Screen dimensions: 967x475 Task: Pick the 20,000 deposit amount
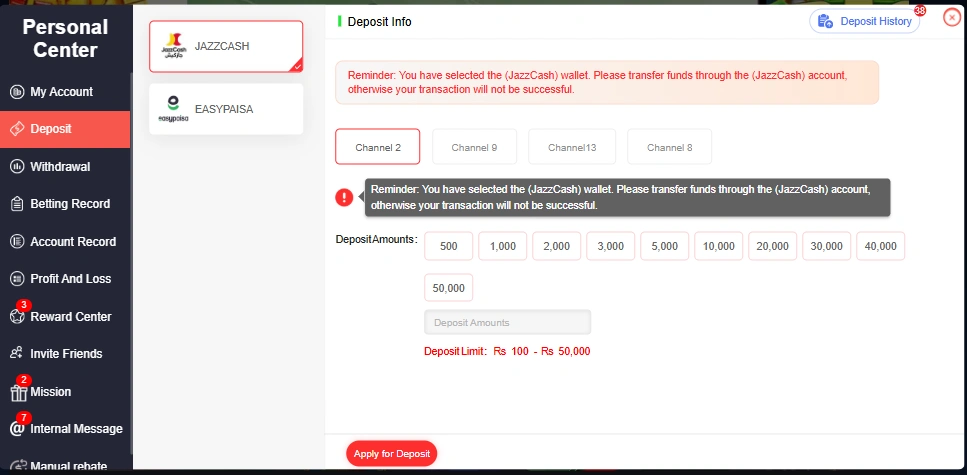point(772,246)
